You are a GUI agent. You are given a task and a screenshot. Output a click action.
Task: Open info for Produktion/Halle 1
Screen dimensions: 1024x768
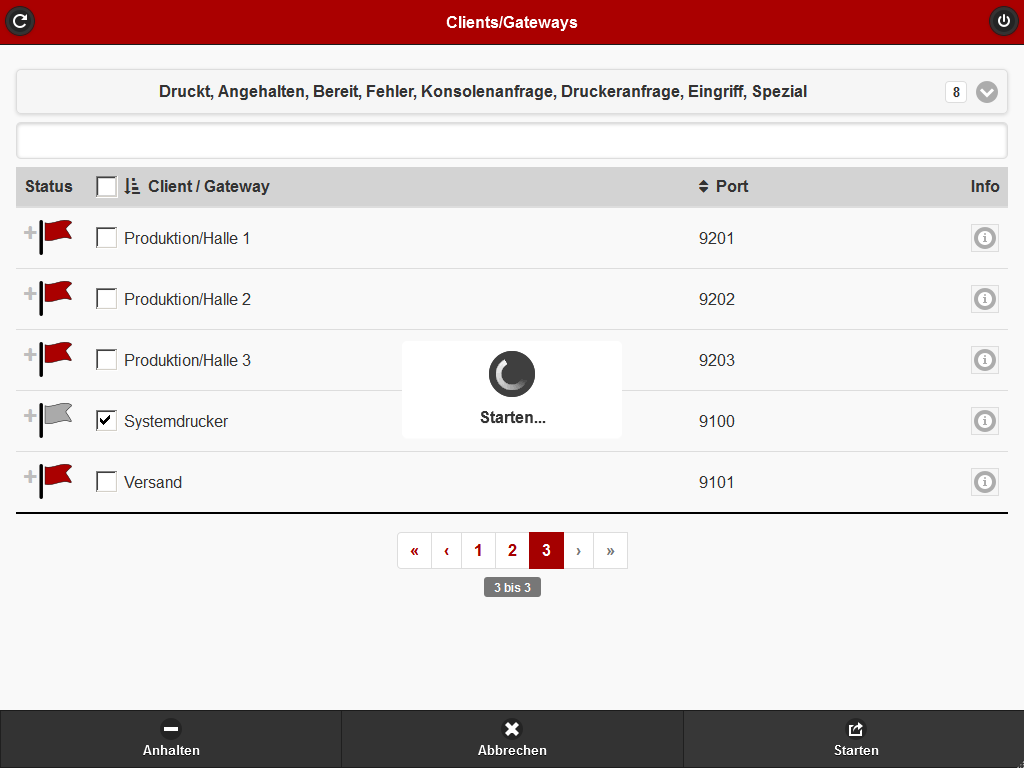(985, 238)
